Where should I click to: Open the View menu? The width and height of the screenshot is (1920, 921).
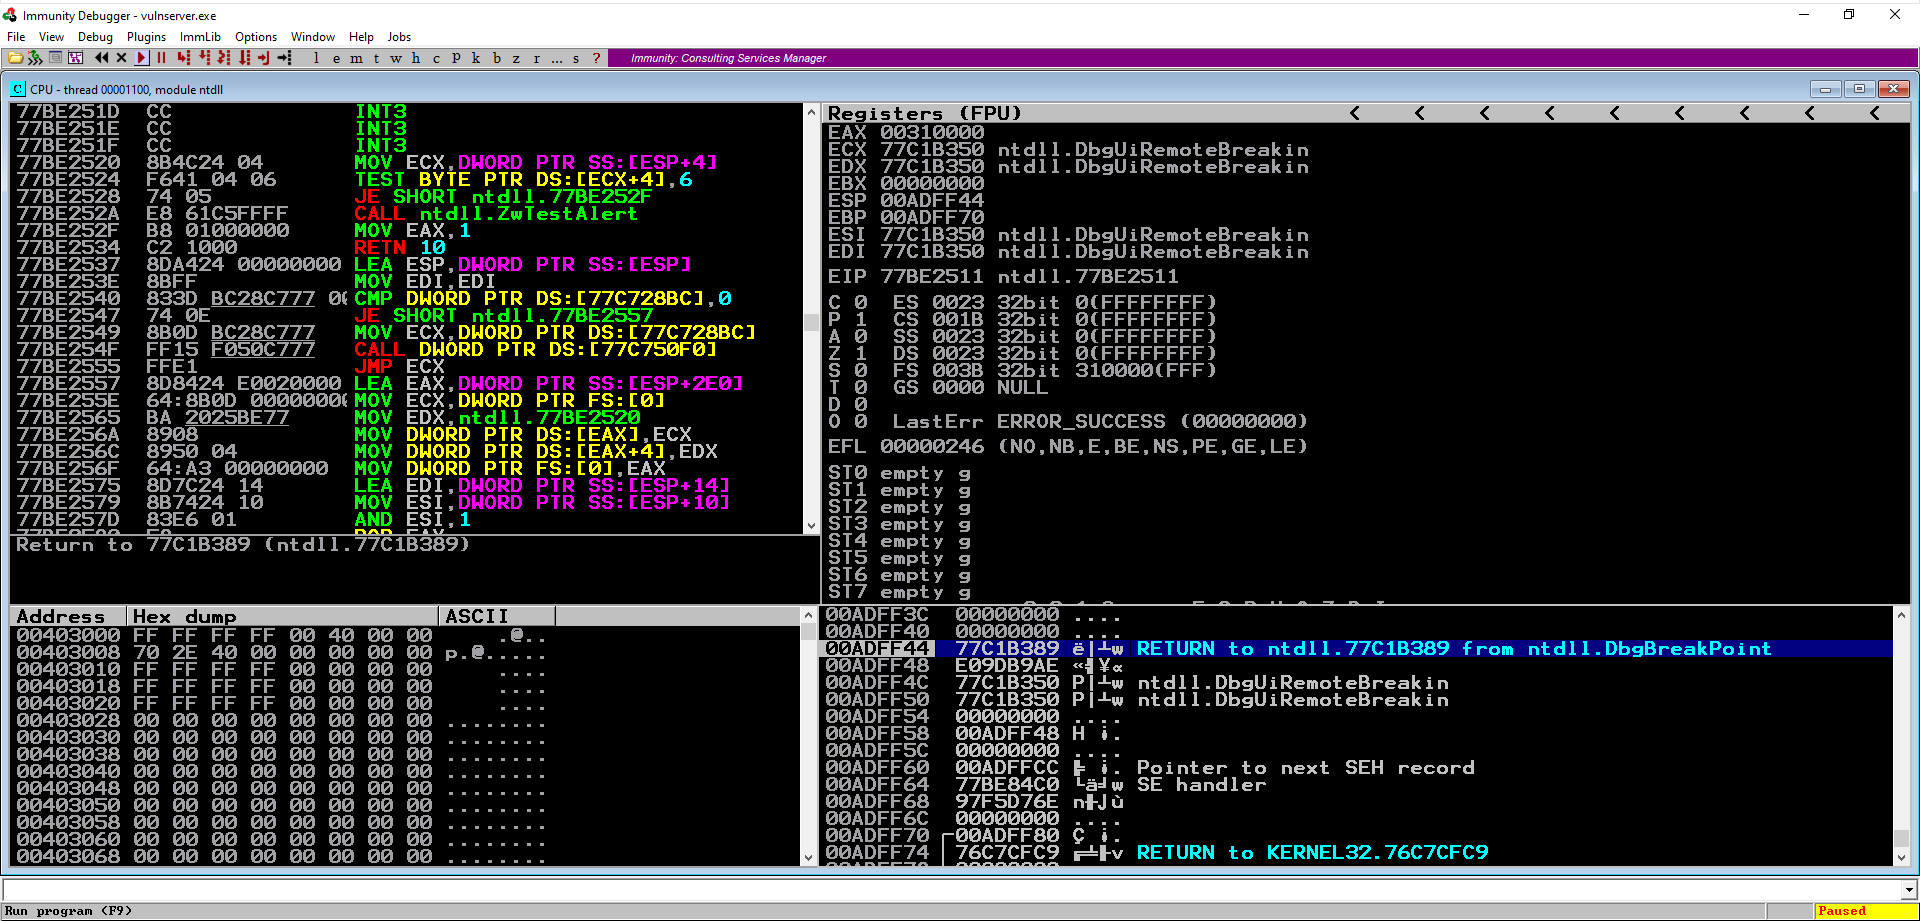[51, 37]
